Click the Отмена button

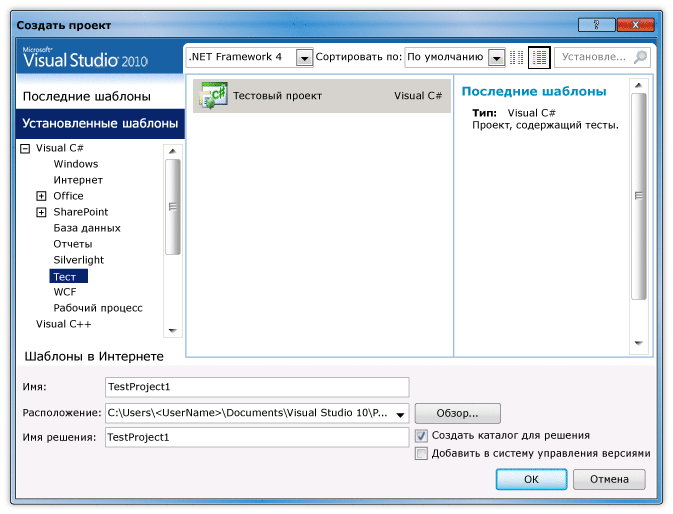[x=609, y=479]
